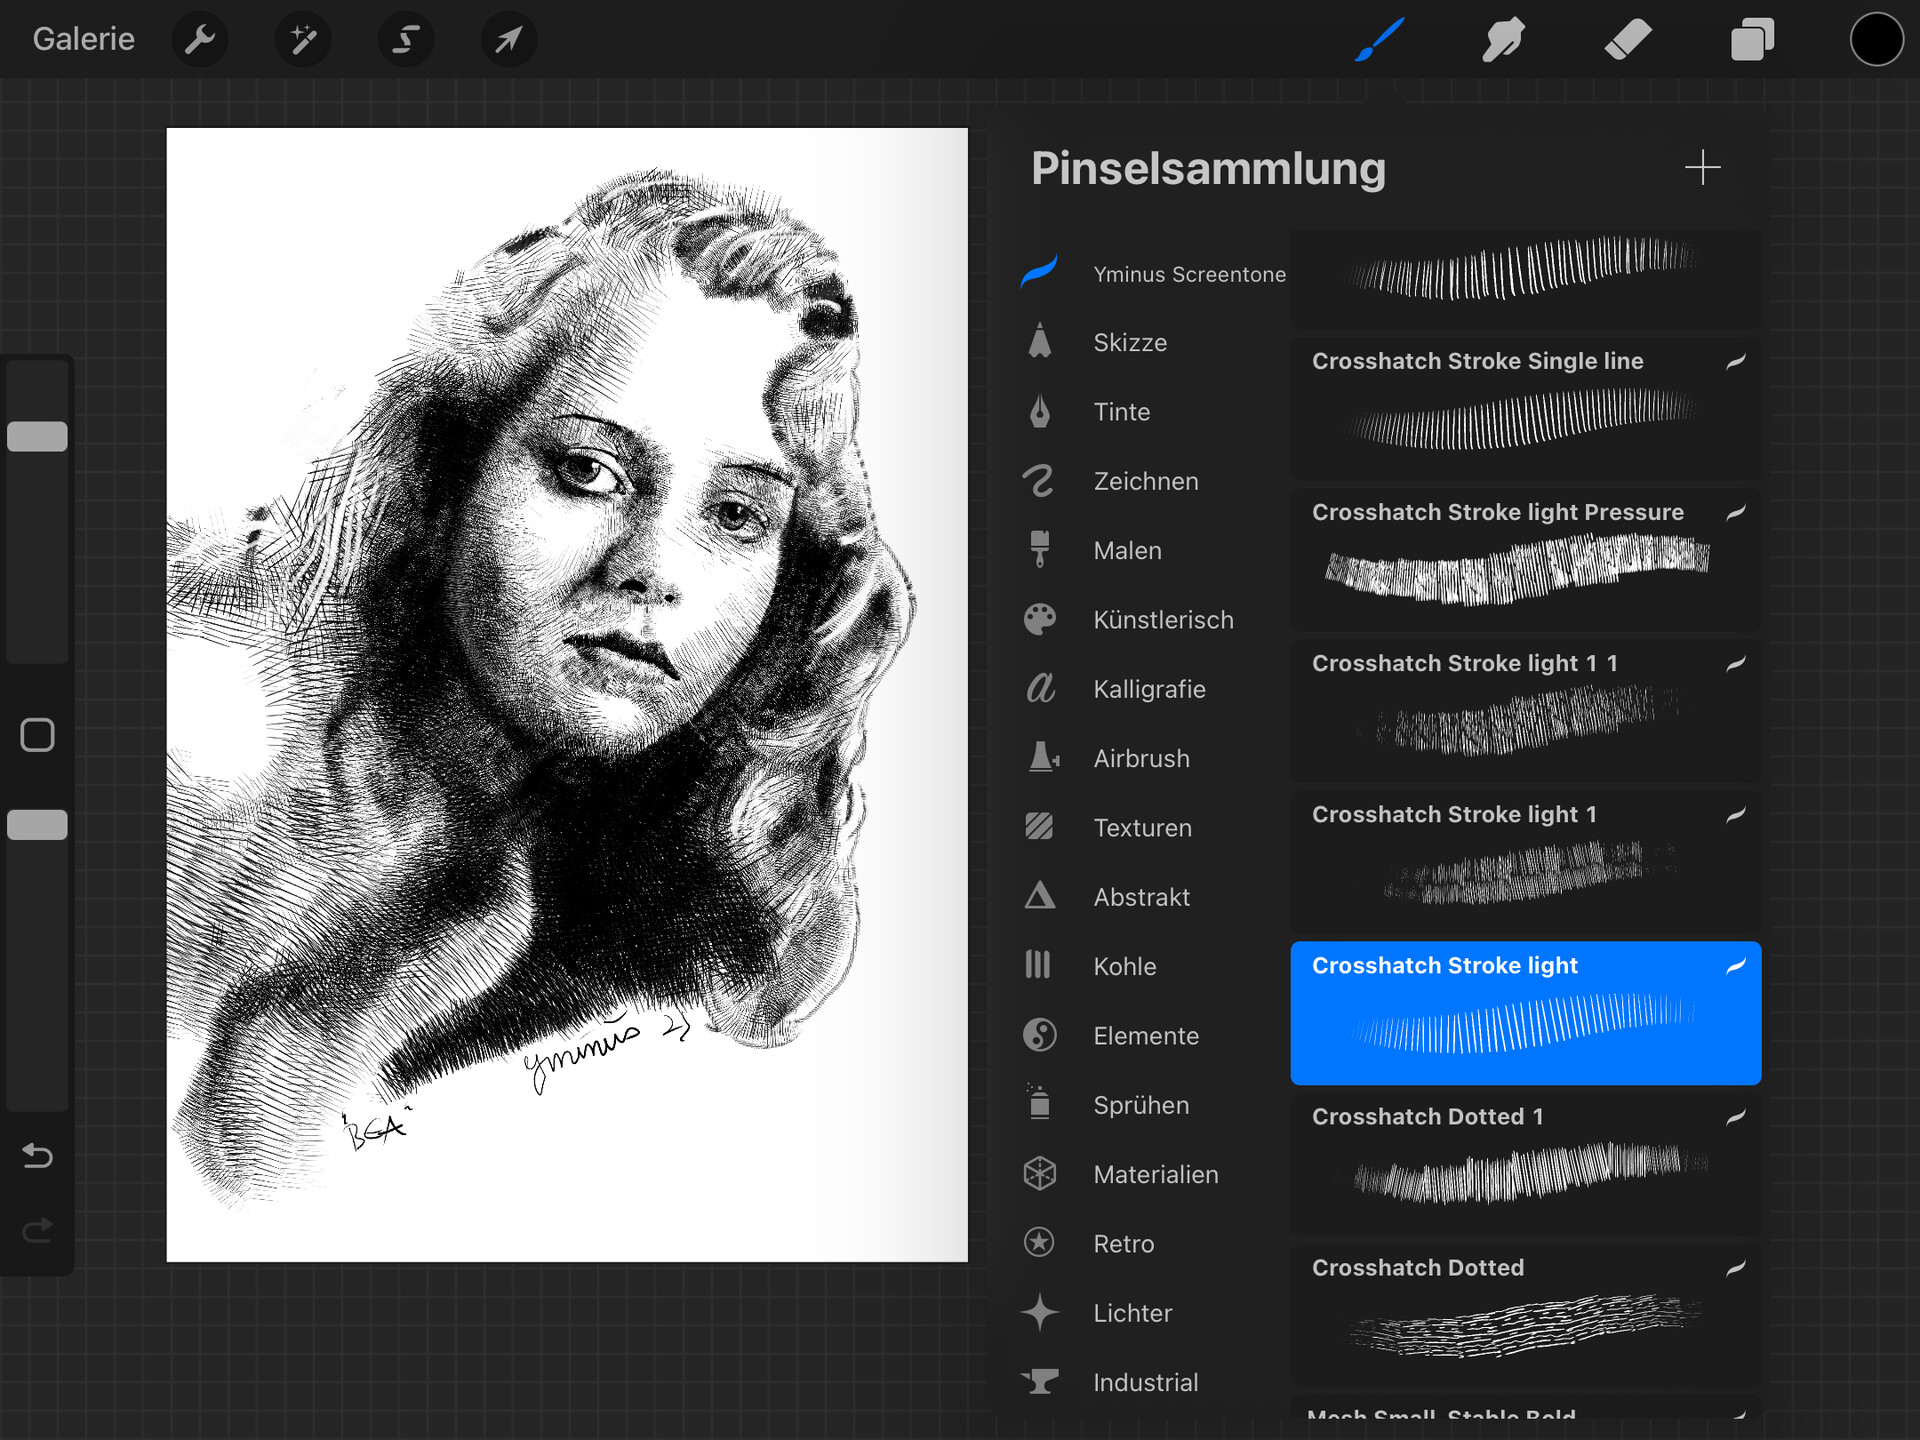The width and height of the screenshot is (1920, 1440).
Task: Open the Adjustments magic wand menu
Action: [x=303, y=40]
